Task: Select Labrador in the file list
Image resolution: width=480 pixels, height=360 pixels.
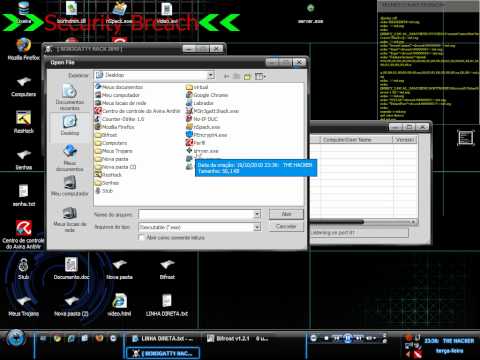Action: point(200,103)
